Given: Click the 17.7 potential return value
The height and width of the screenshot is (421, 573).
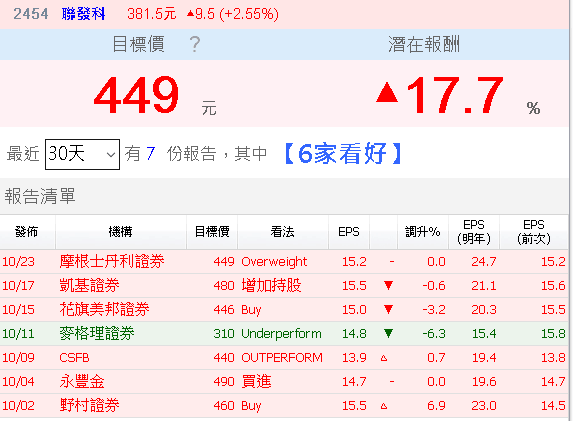Looking at the screenshot, I should [455, 95].
